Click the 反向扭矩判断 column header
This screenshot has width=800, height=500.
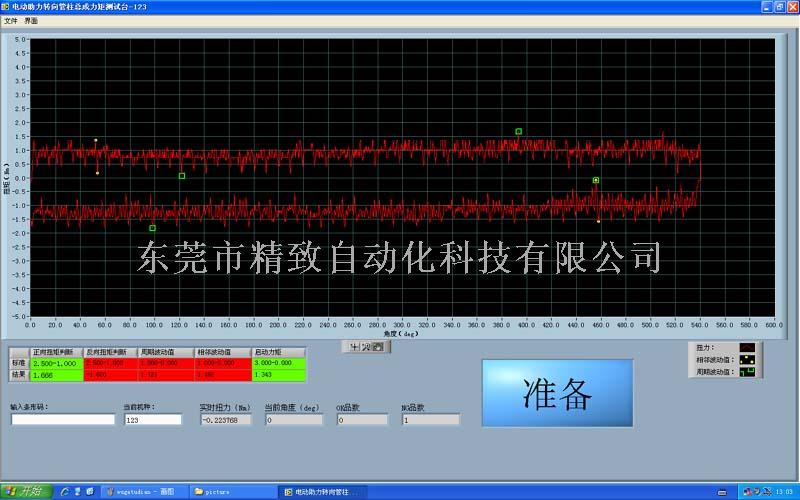pos(110,352)
